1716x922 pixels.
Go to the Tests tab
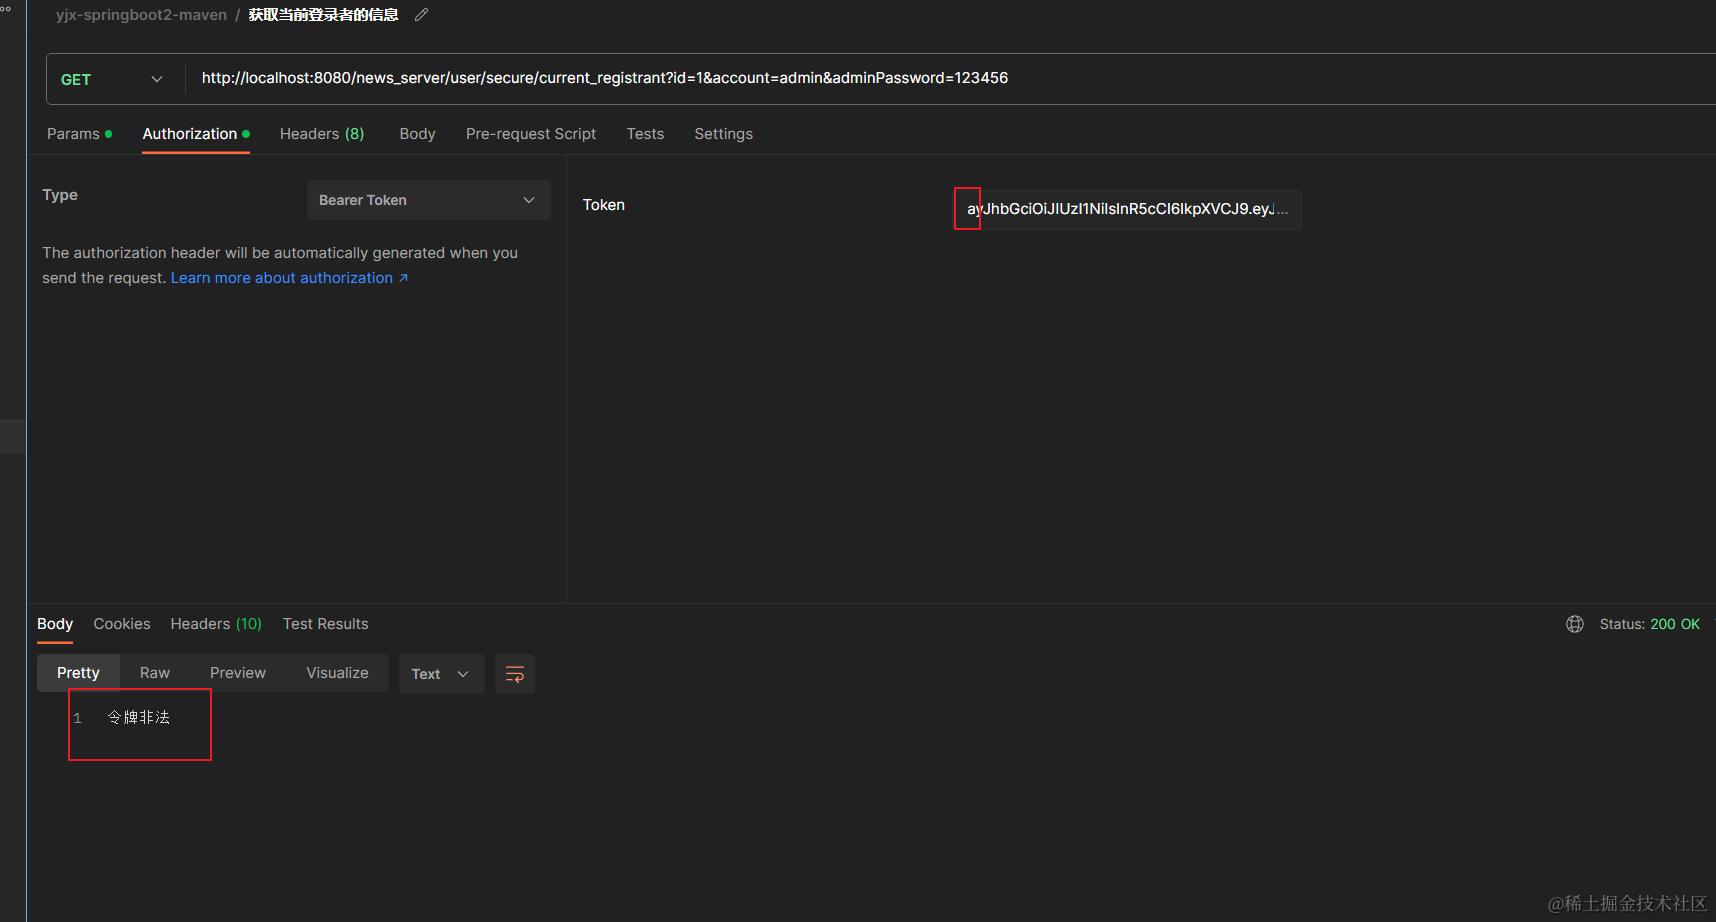[645, 134]
